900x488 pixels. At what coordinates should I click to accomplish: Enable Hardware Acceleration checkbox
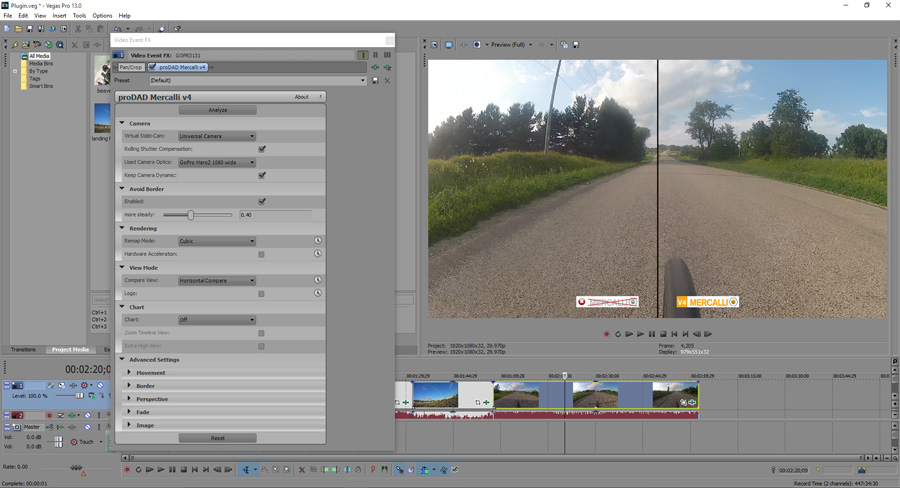[261, 254]
